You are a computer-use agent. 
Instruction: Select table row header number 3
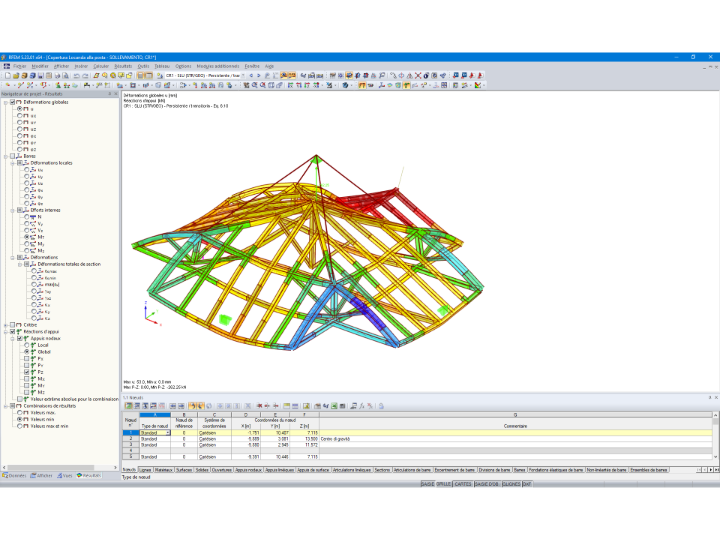pyautogui.click(x=131, y=445)
